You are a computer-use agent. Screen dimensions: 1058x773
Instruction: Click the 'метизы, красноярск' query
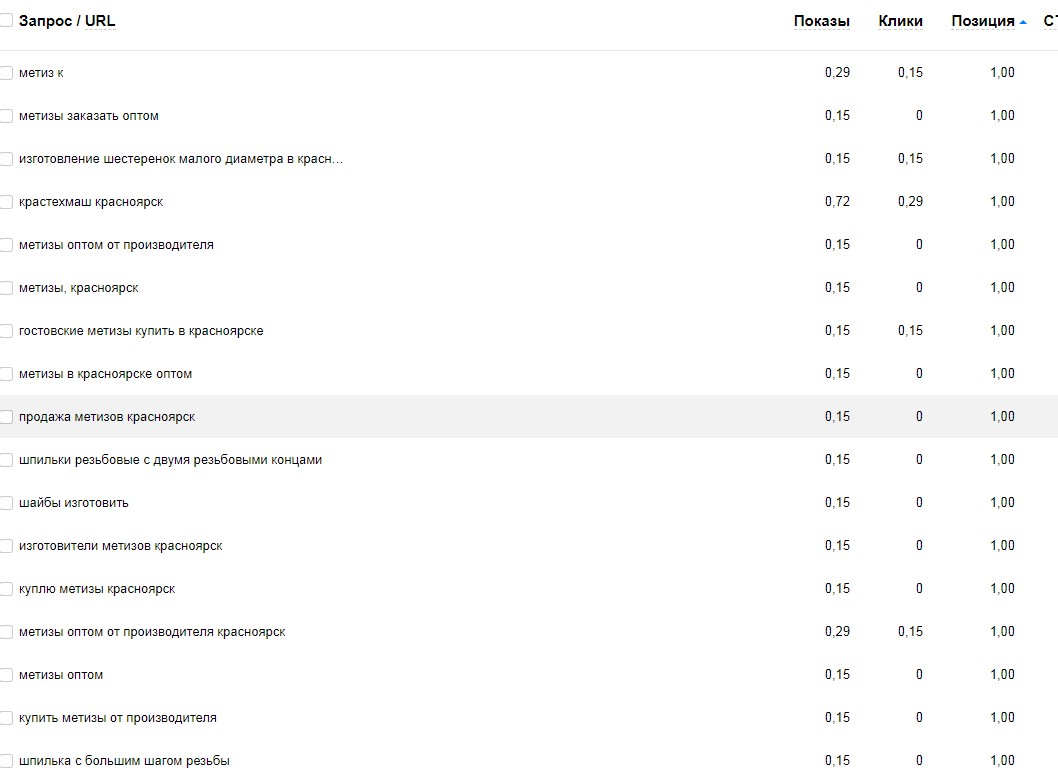tap(78, 288)
